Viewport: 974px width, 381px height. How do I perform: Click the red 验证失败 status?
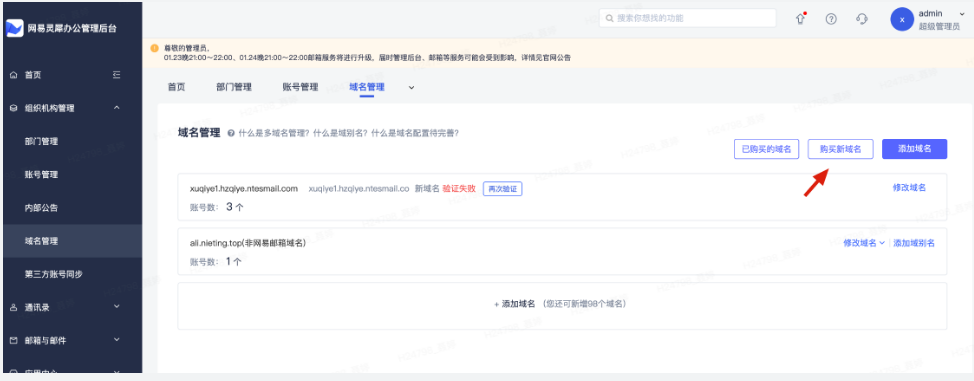(x=459, y=188)
